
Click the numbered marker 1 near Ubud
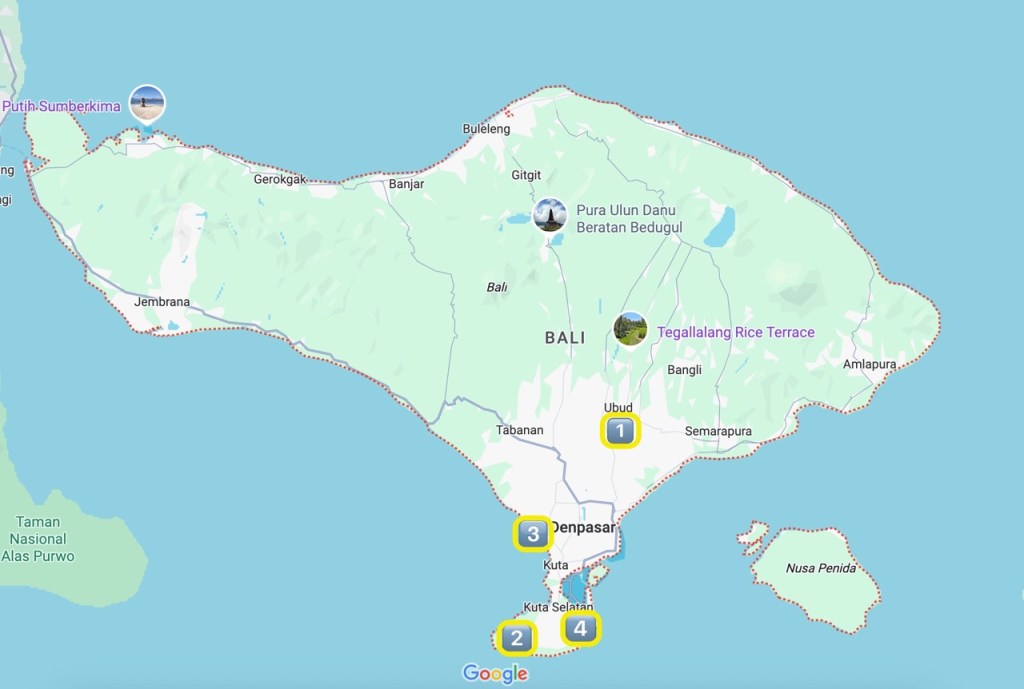[x=620, y=432]
